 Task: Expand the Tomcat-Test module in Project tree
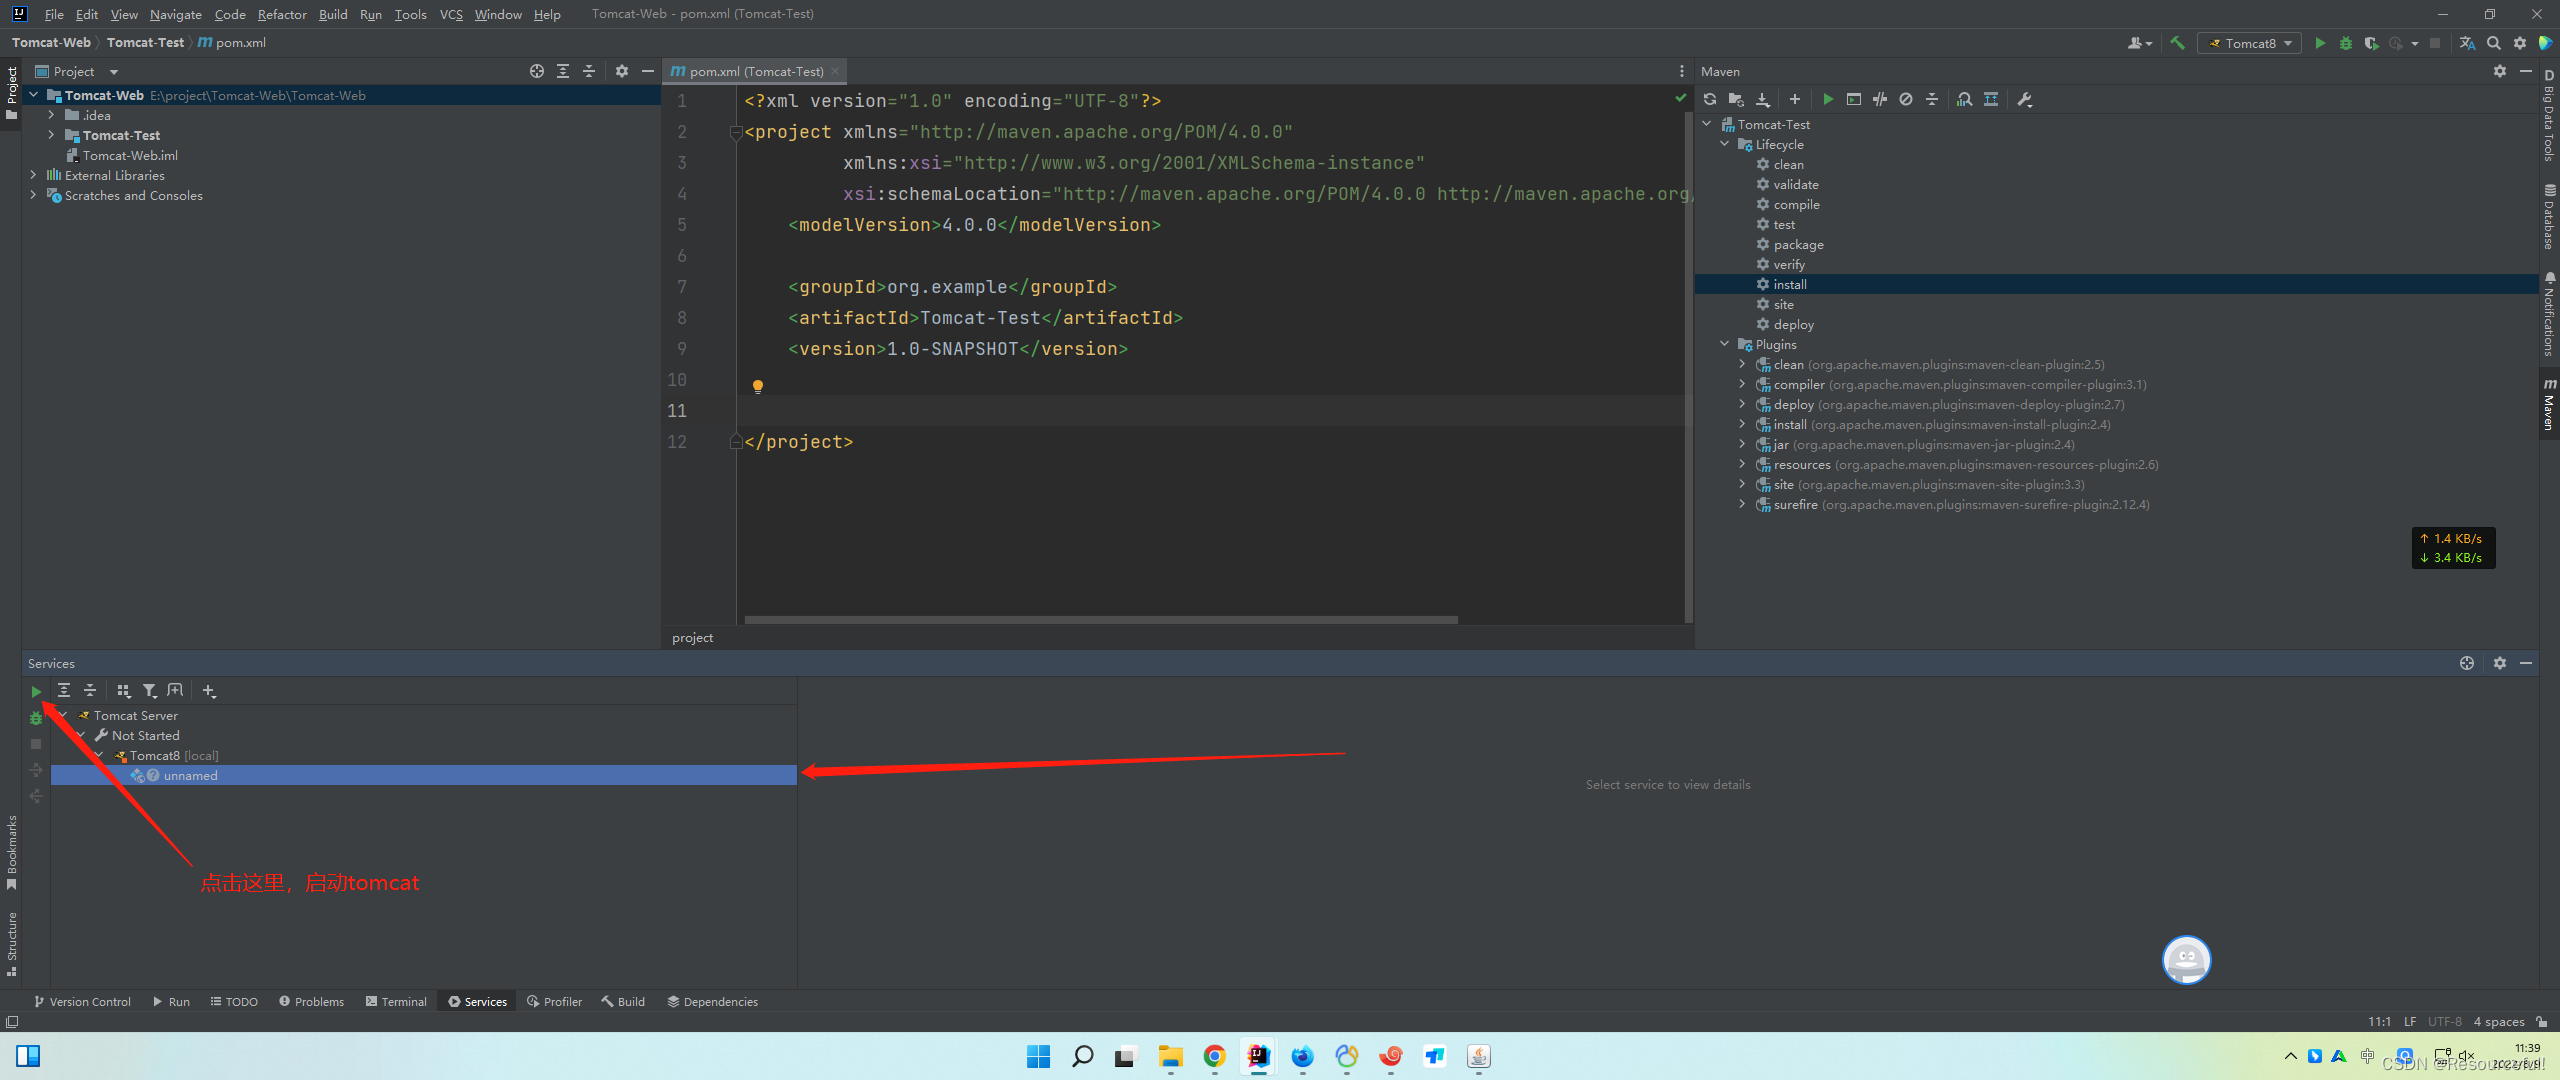tap(51, 135)
